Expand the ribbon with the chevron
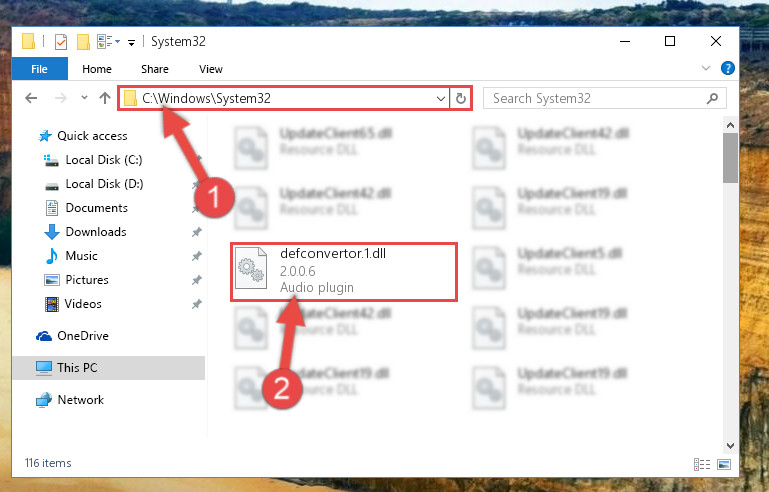The width and height of the screenshot is (769, 492). 706,68
